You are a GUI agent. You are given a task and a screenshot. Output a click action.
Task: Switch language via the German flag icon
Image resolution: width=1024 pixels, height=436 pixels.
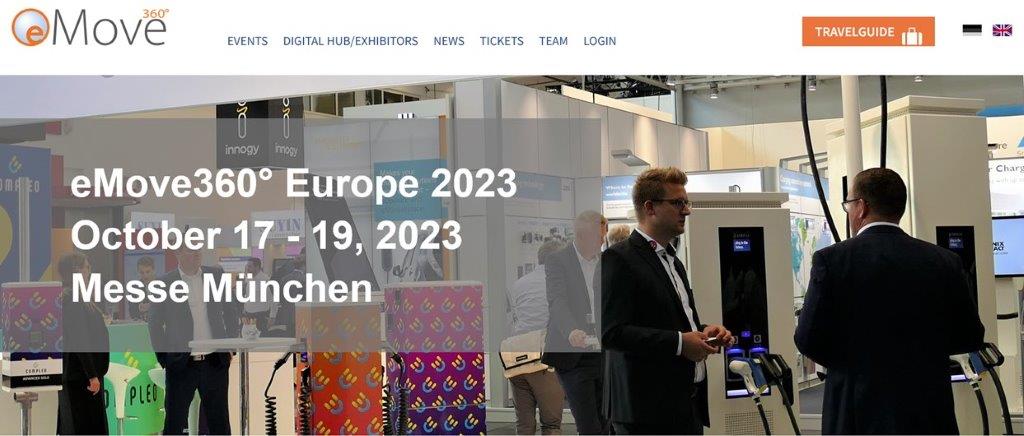point(972,30)
